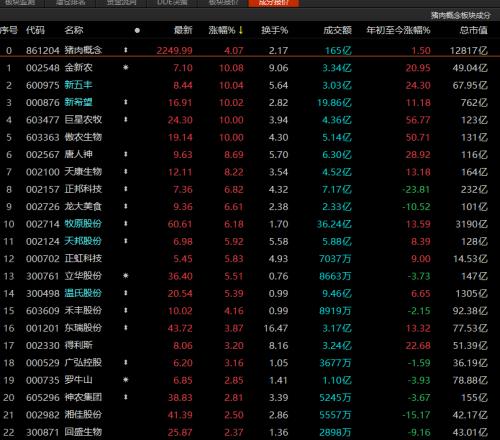Click the marker icon beside 新希望
Screen dimensions: 500x440
(126, 102)
